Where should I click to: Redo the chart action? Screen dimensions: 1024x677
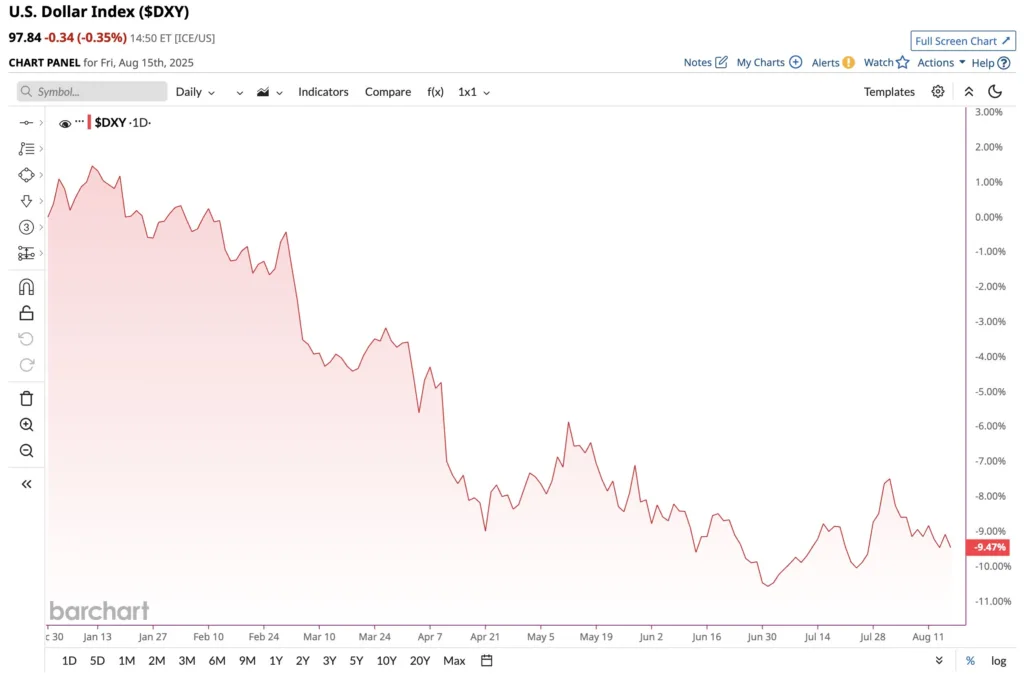point(26,365)
